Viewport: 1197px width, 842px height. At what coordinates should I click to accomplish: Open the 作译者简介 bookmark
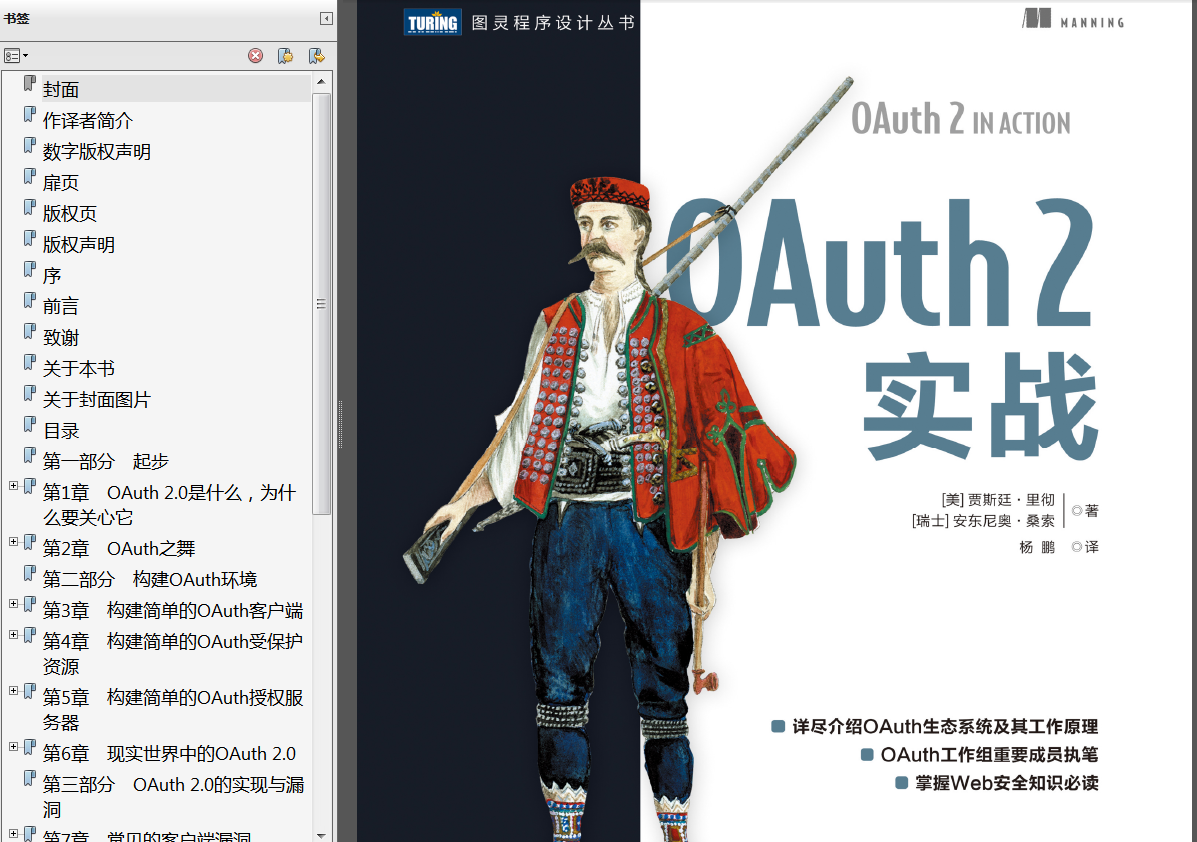click(x=88, y=121)
